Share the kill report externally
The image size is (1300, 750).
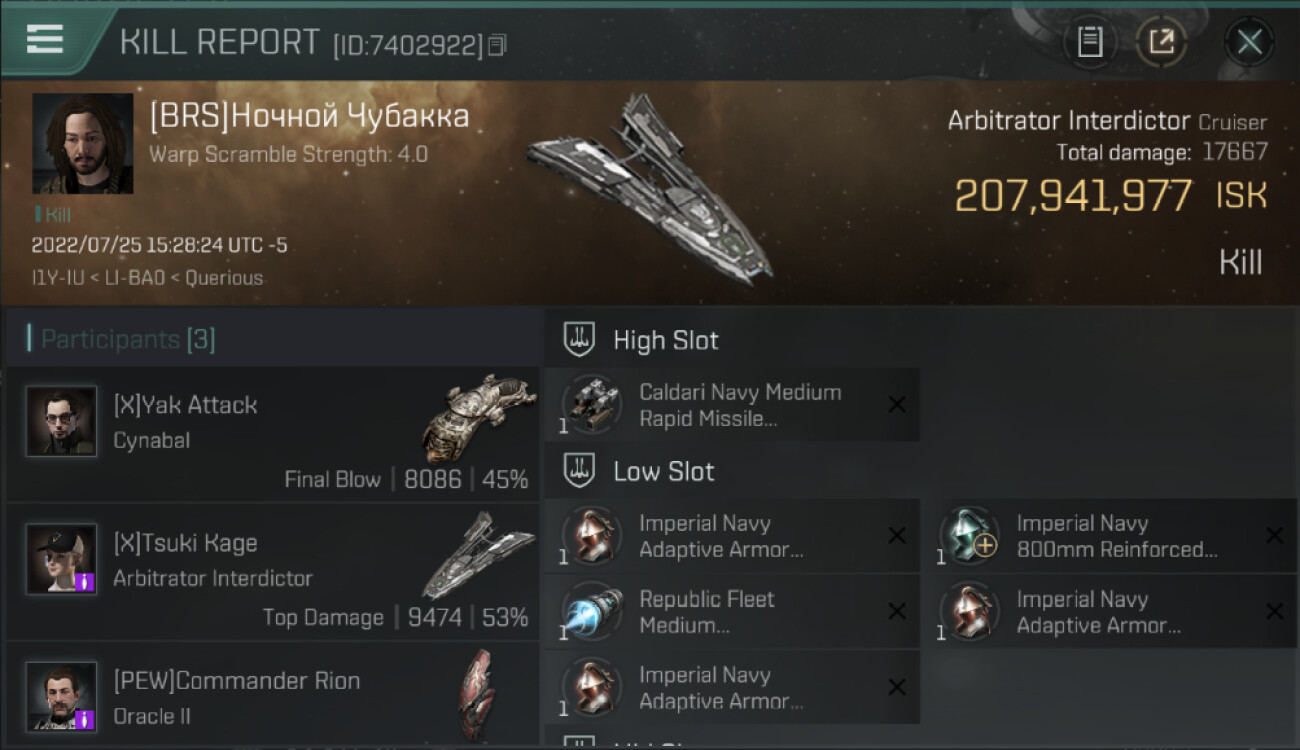pos(1161,42)
